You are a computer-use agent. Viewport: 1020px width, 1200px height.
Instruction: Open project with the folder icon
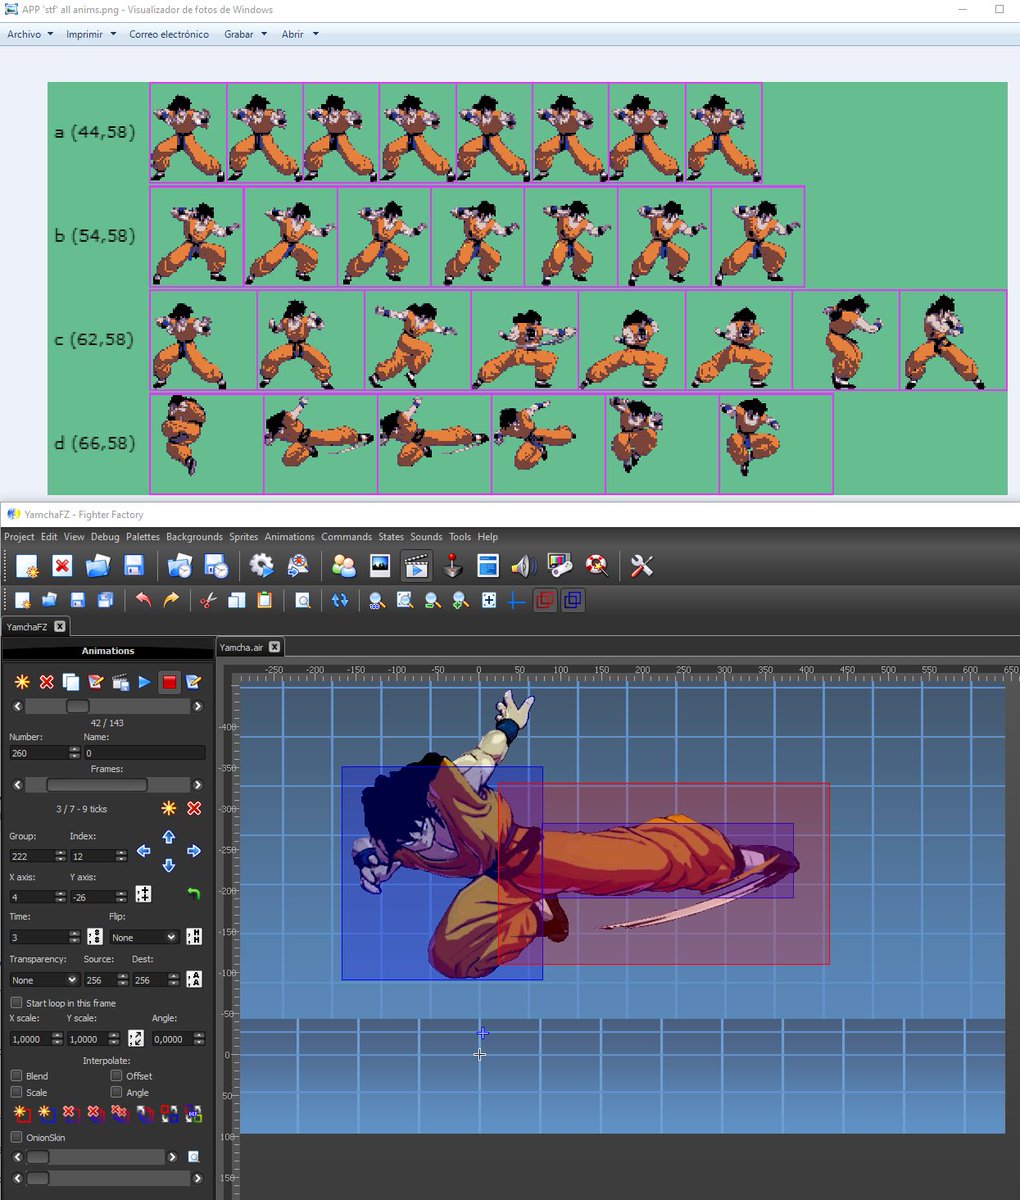click(x=97, y=566)
